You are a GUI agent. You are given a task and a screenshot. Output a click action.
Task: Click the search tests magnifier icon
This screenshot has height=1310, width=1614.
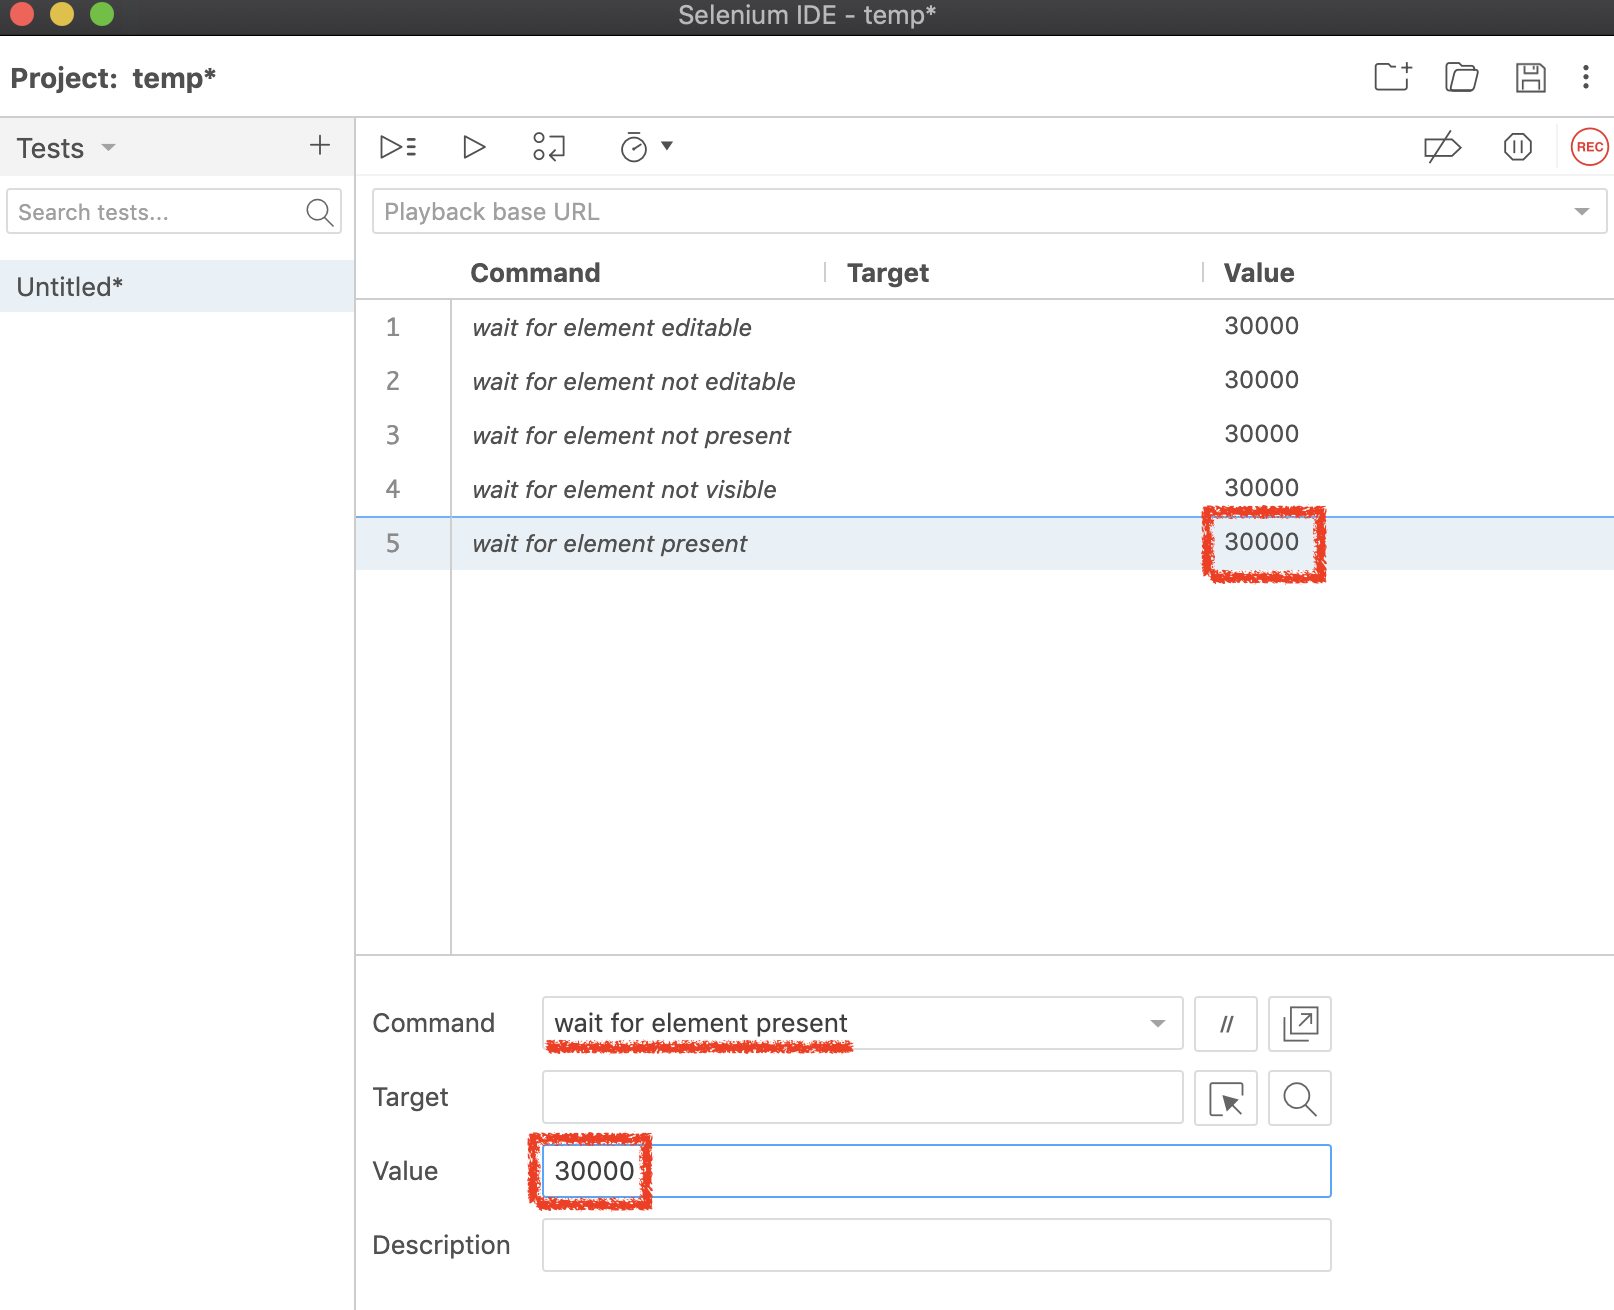(320, 212)
